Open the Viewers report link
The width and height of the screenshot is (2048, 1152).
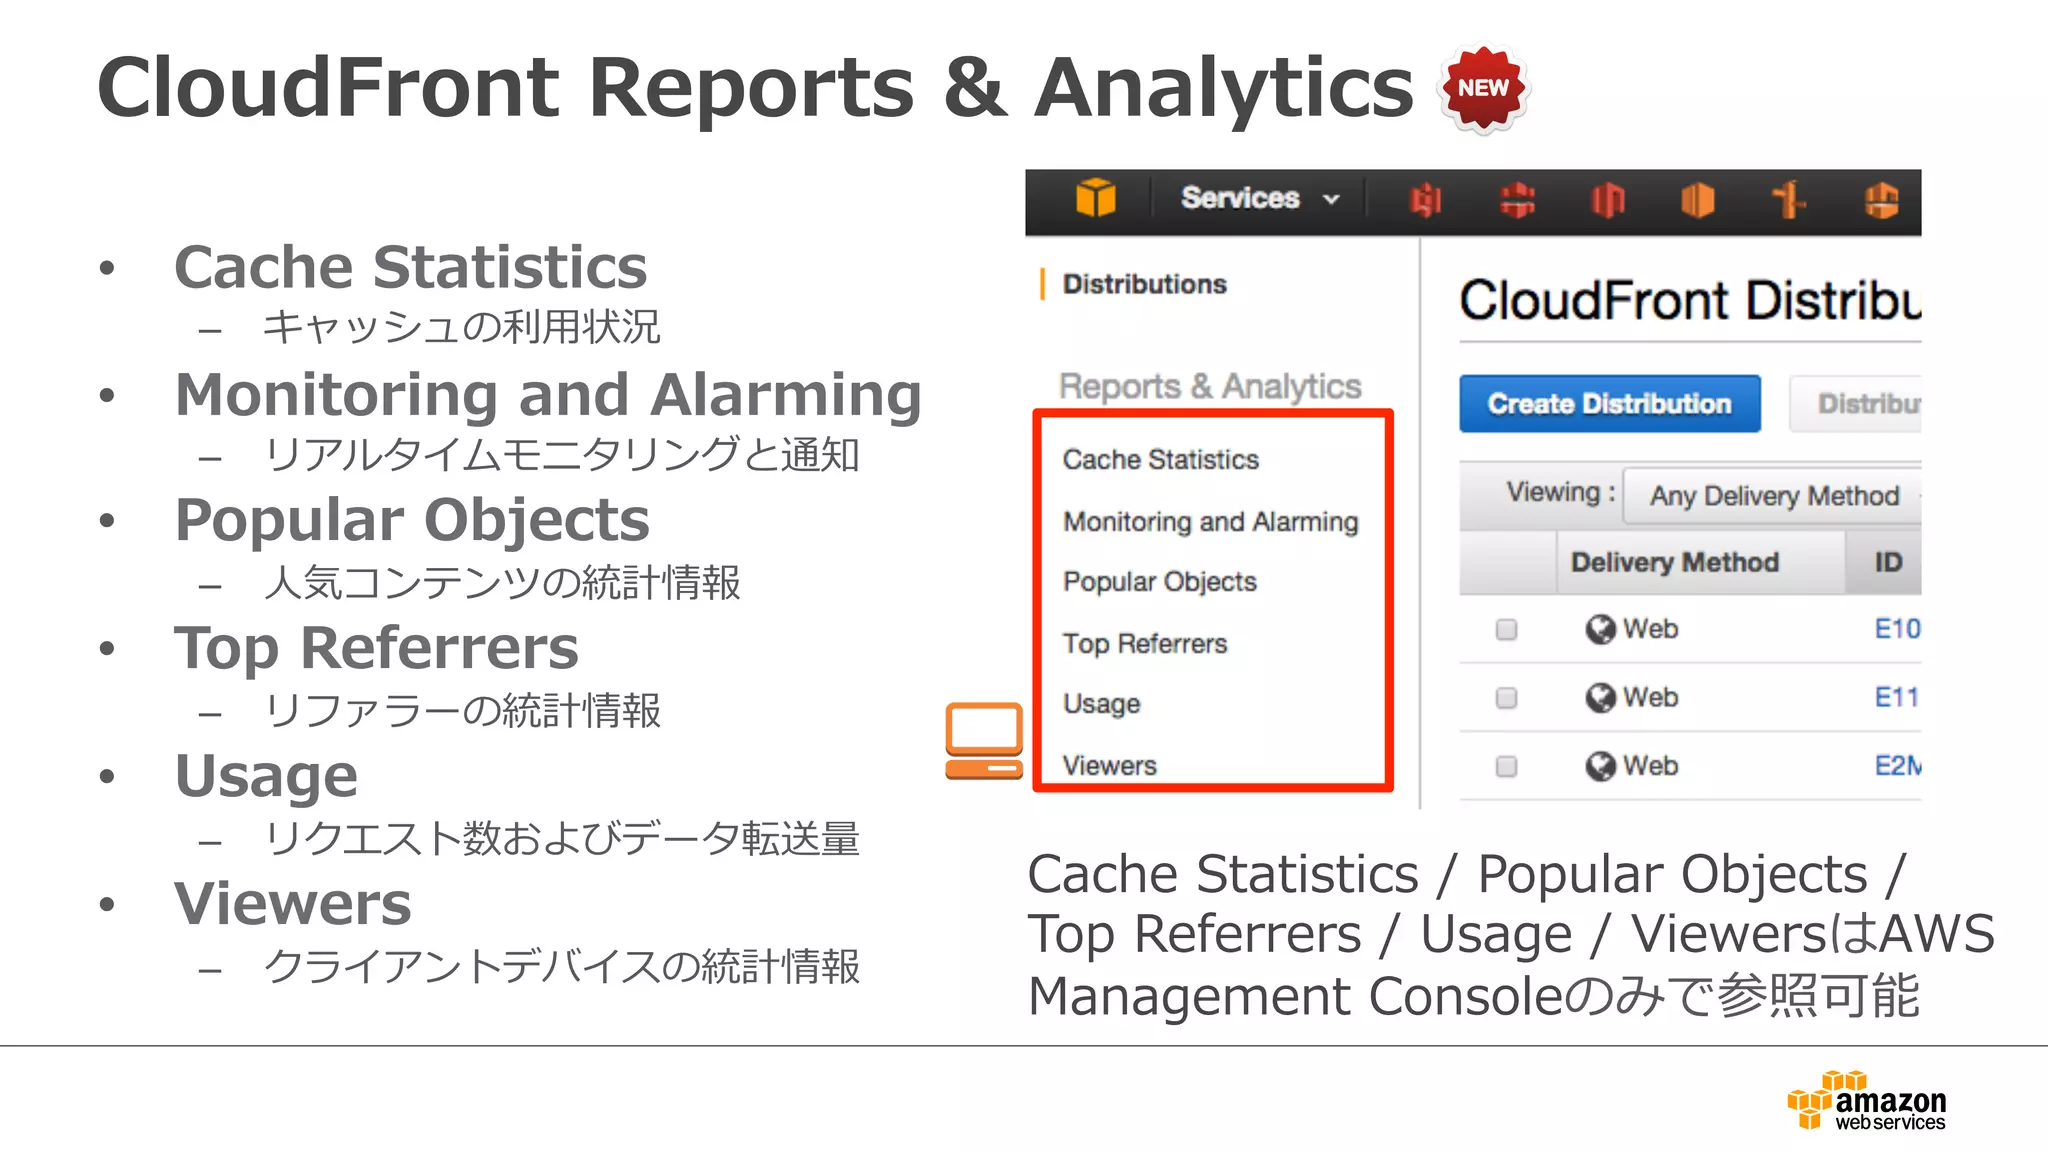click(1109, 765)
